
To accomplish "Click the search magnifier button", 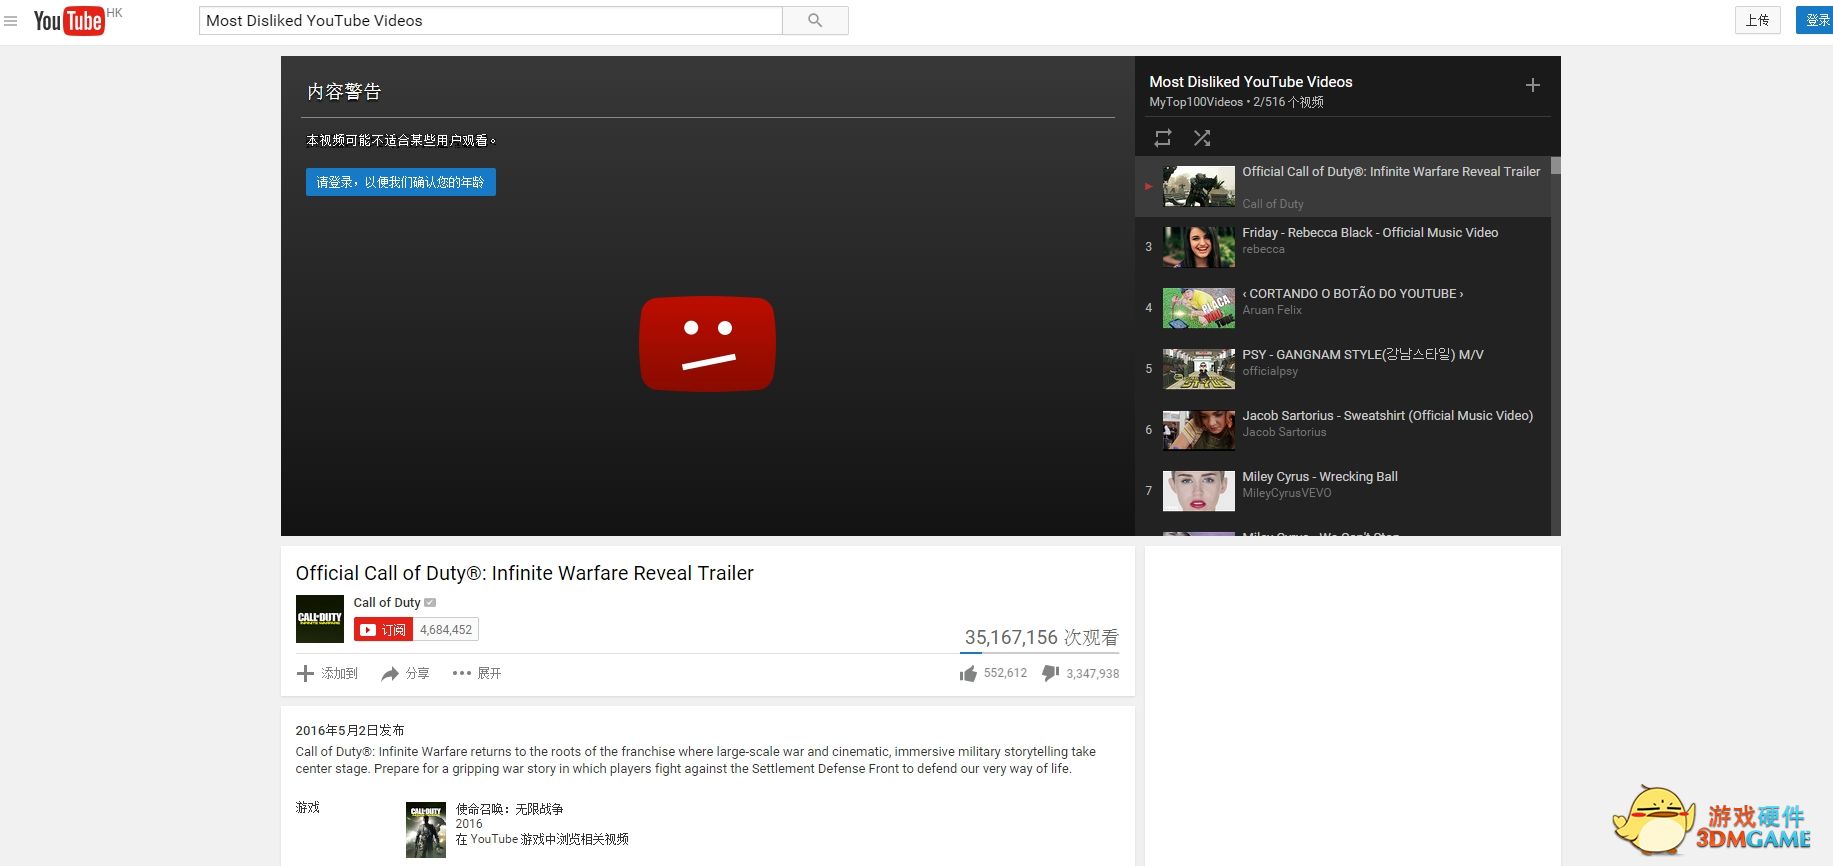I will click(815, 21).
